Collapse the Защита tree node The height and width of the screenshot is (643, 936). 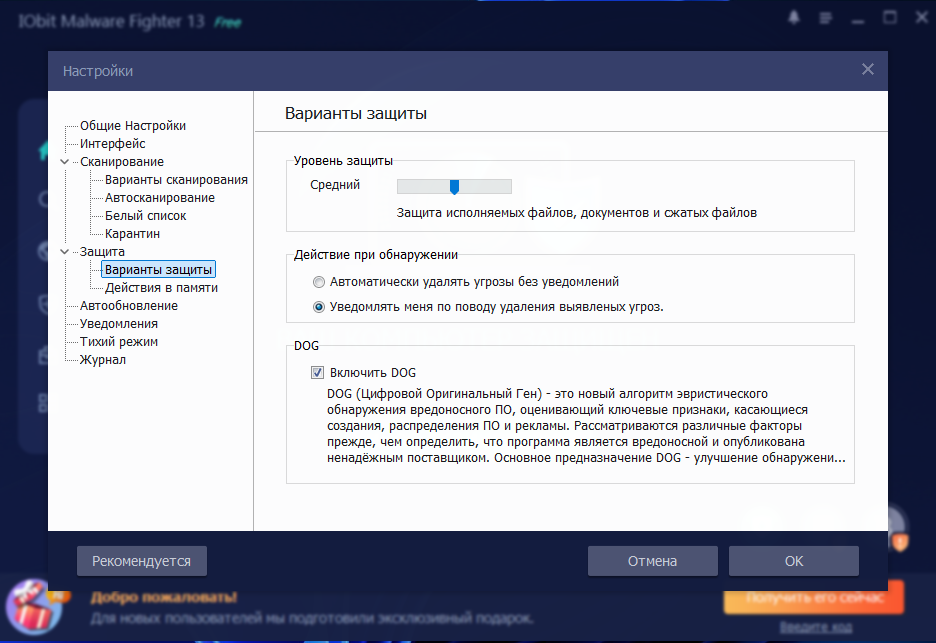click(x=64, y=252)
